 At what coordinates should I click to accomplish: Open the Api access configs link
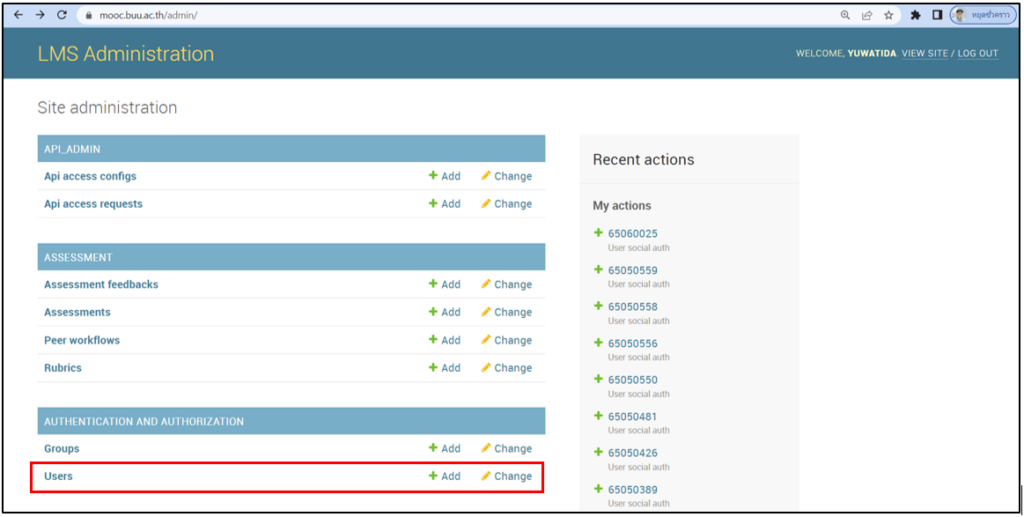pyautogui.click(x=90, y=176)
